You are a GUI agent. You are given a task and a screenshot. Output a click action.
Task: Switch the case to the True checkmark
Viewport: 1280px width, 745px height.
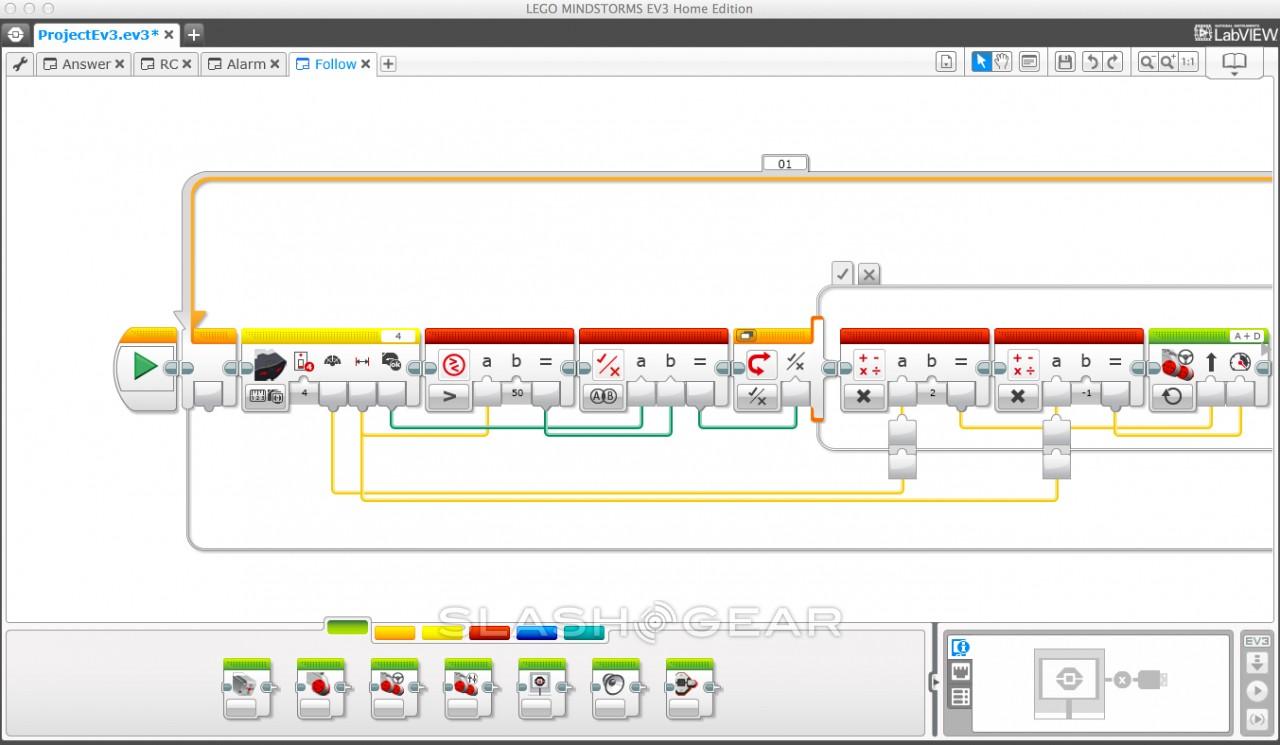coord(843,273)
